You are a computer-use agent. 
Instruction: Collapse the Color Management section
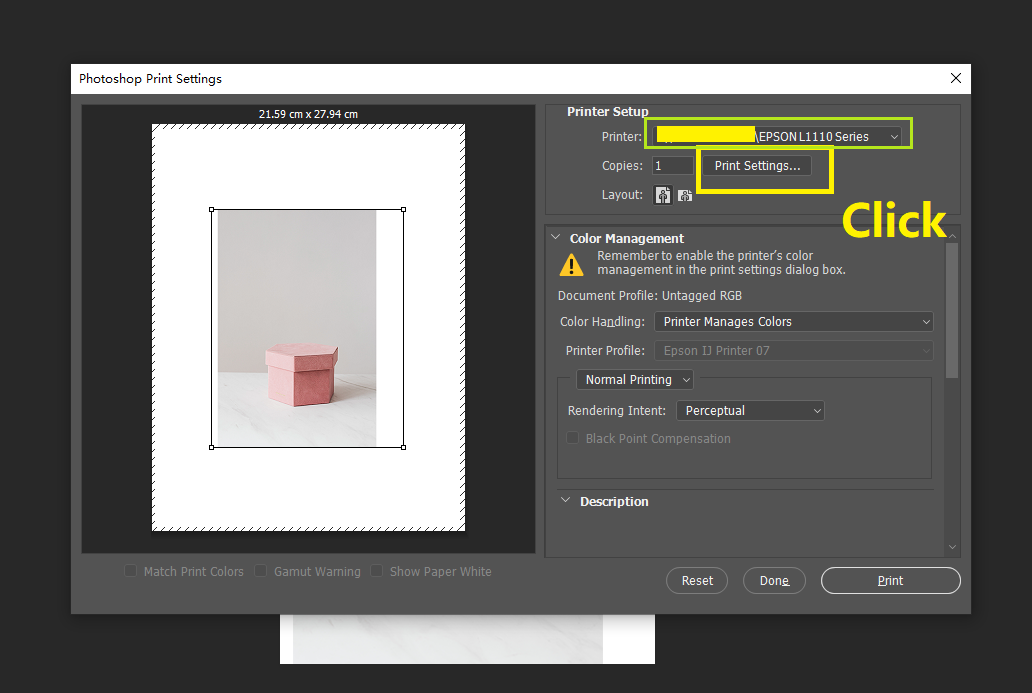point(557,238)
